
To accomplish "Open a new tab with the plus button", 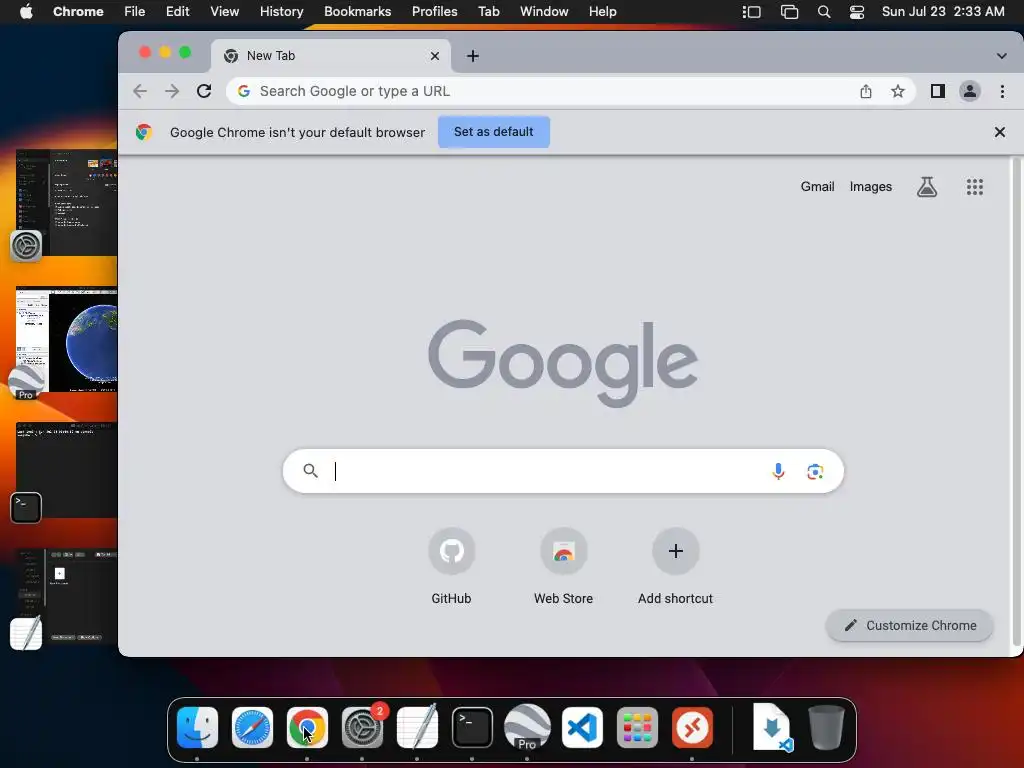I will pos(473,56).
